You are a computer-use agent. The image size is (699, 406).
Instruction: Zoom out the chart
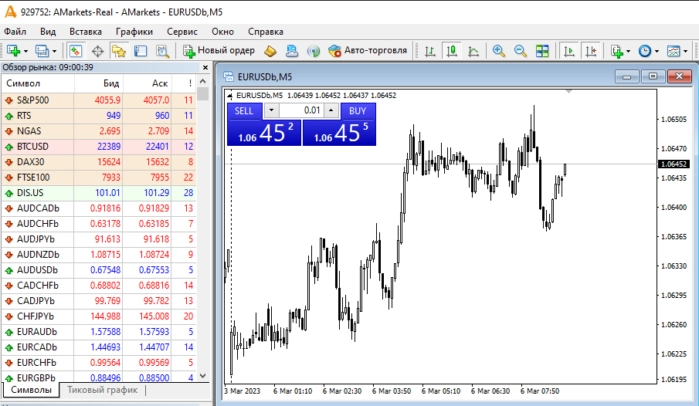point(520,51)
